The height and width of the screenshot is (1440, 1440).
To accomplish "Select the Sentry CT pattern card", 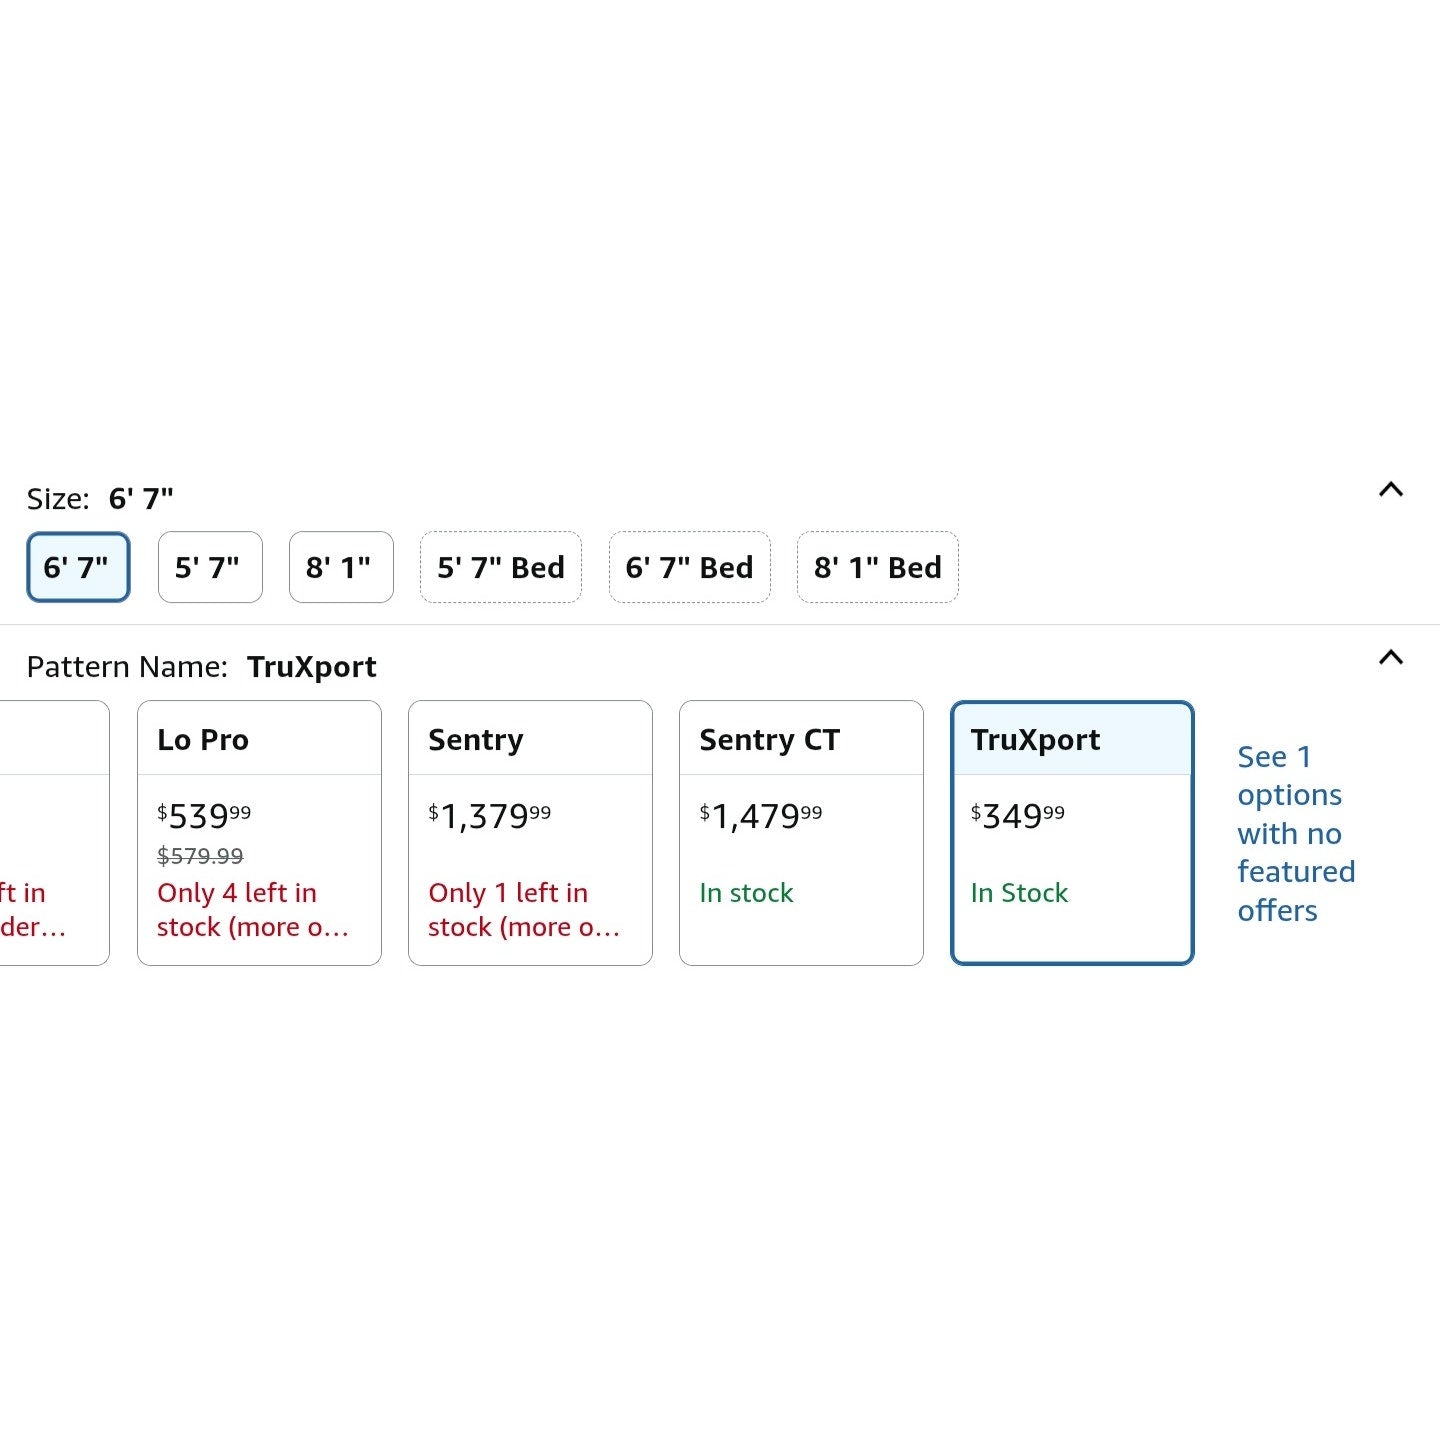I will tap(801, 832).
